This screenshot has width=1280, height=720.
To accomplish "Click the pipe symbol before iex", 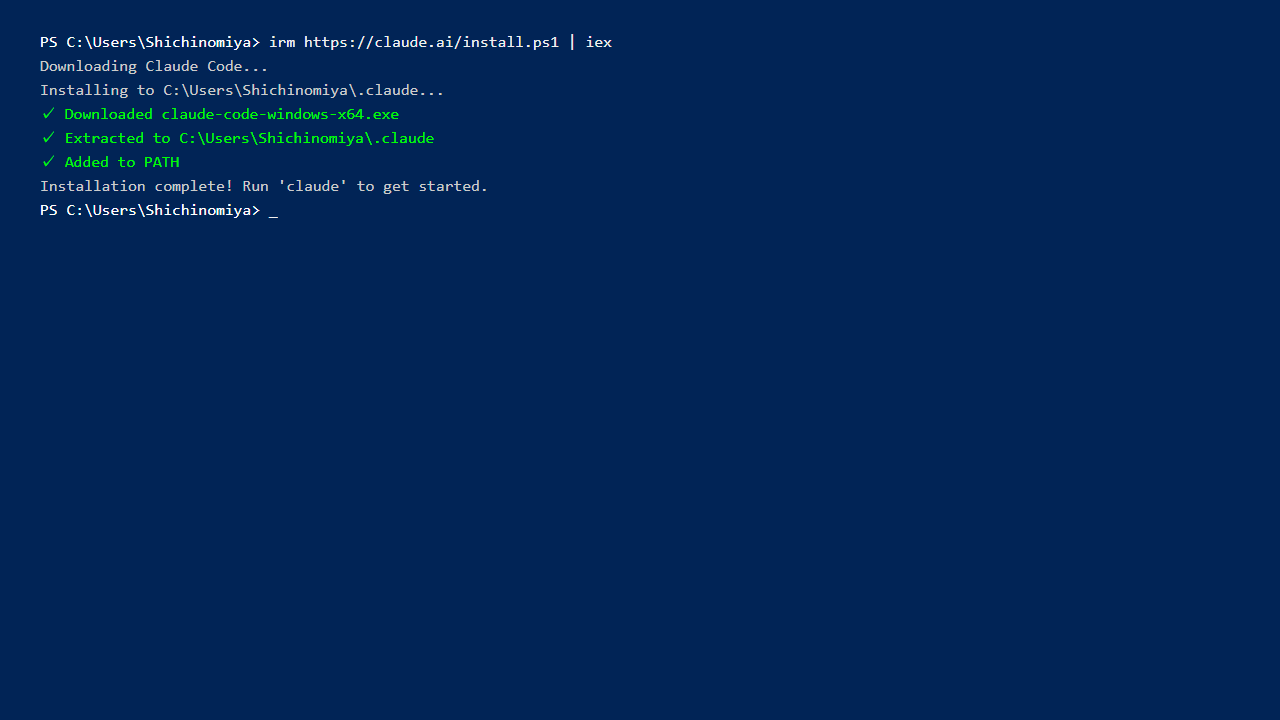I will pos(572,42).
